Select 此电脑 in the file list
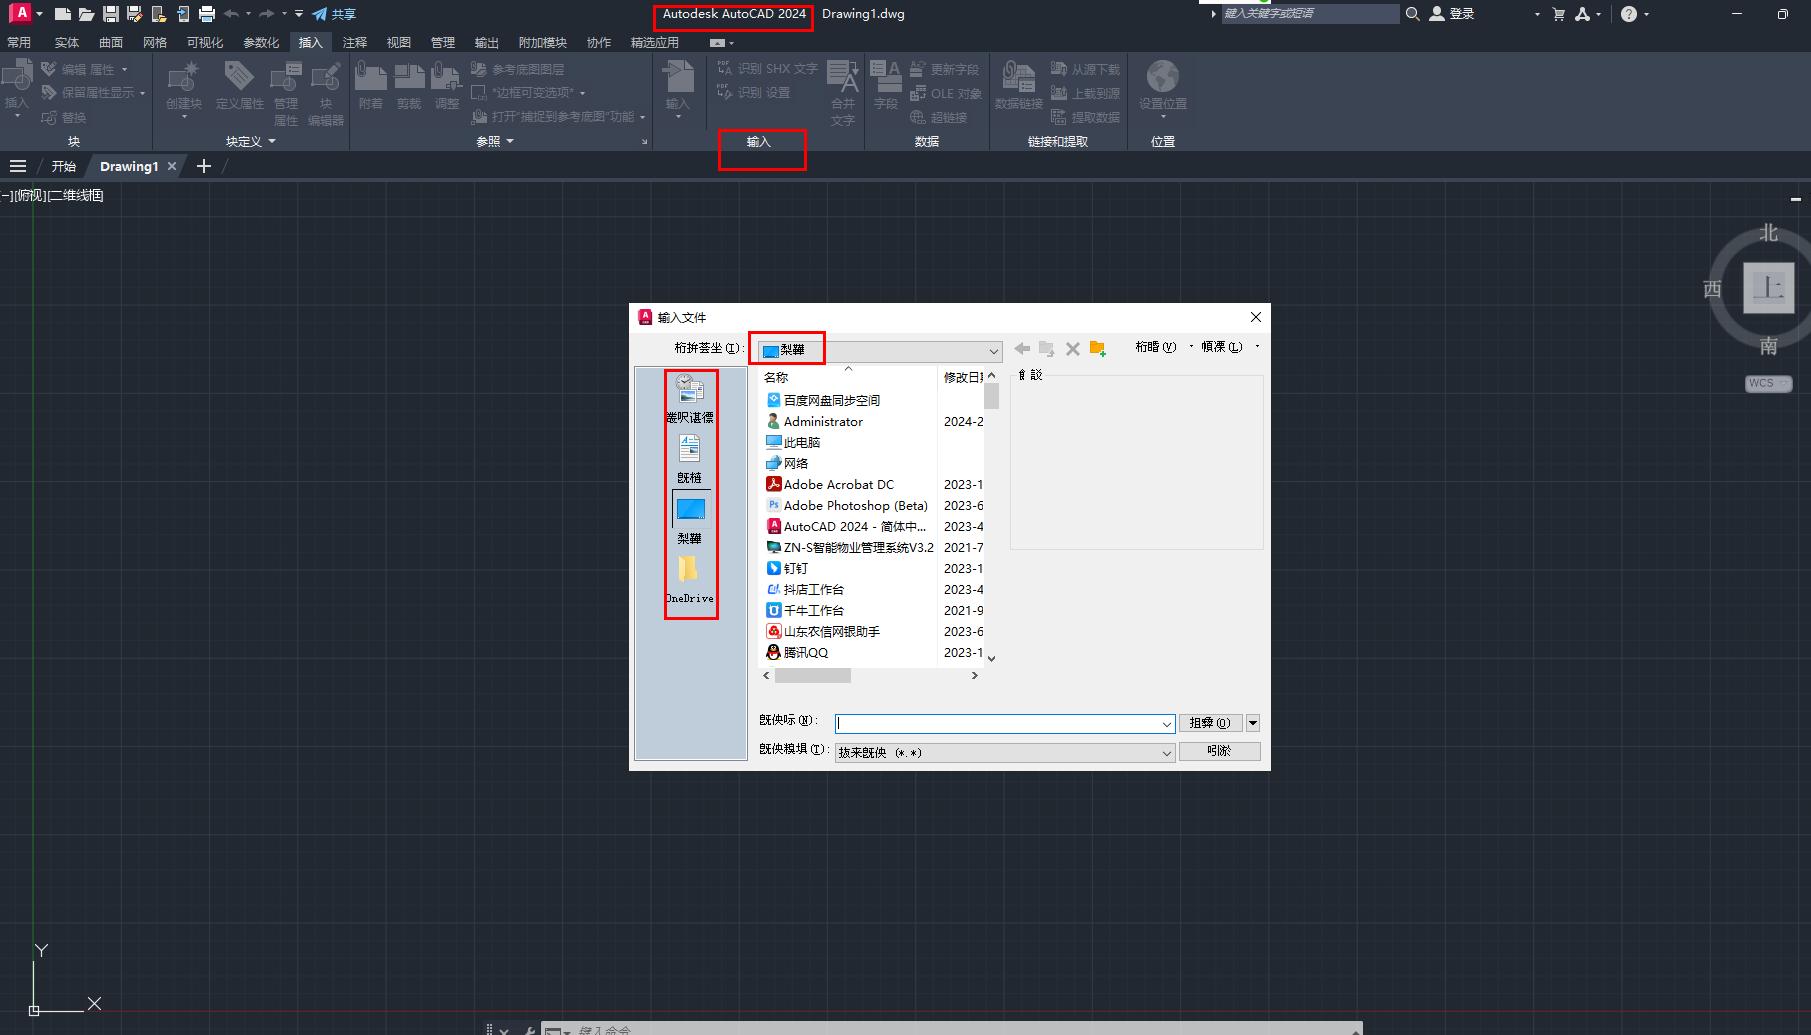The height and width of the screenshot is (1035, 1811). (793, 442)
